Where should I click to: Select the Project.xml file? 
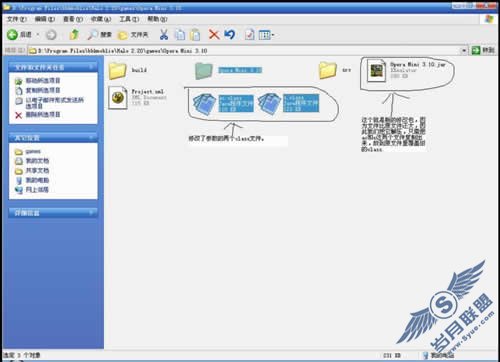(x=137, y=97)
